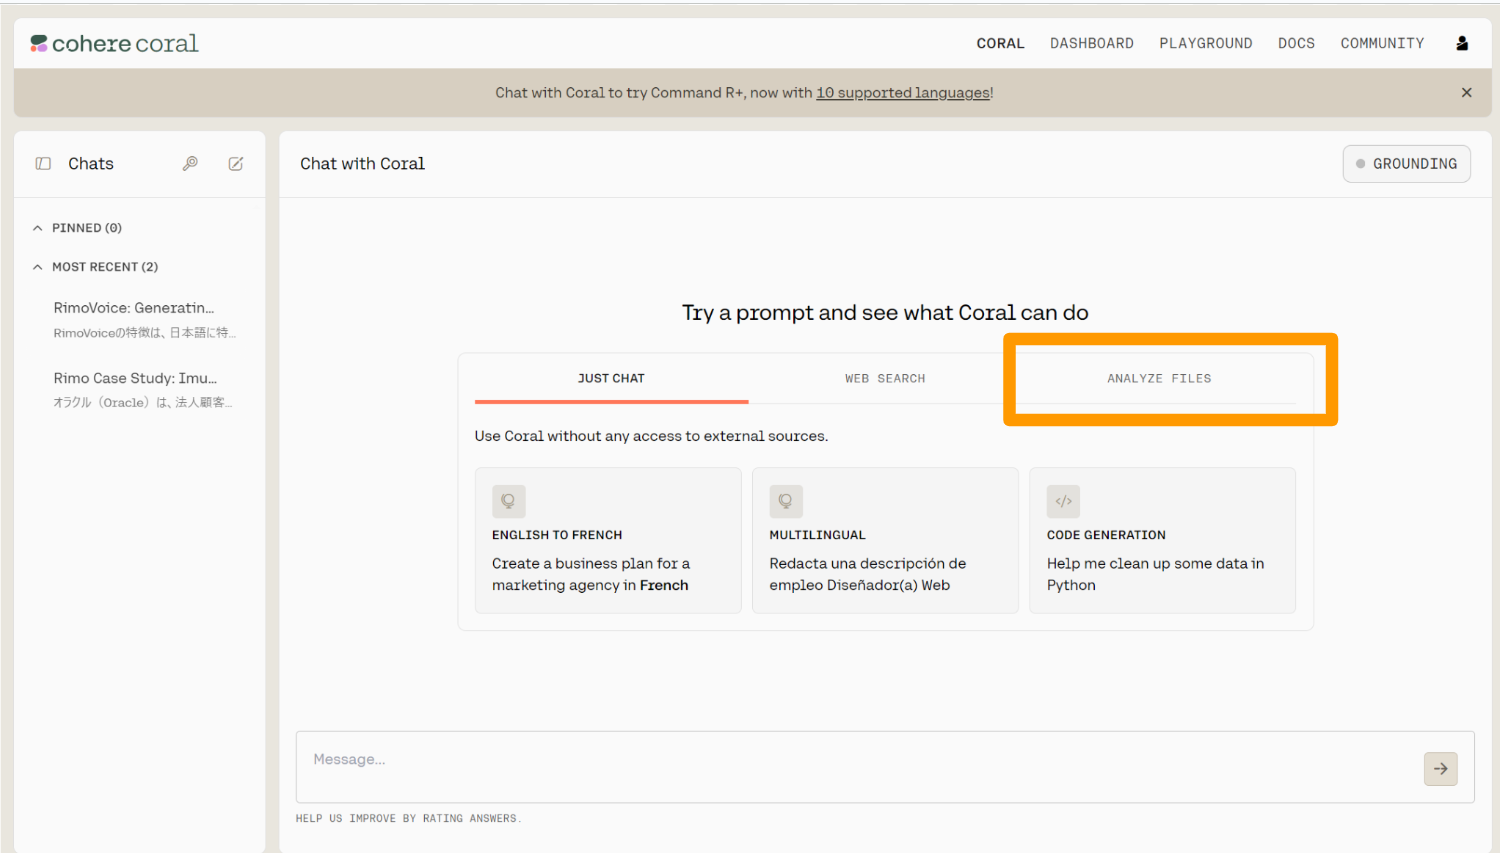Open the RimoVoice: Generatin... chat
The height and width of the screenshot is (853, 1500).
[134, 308]
